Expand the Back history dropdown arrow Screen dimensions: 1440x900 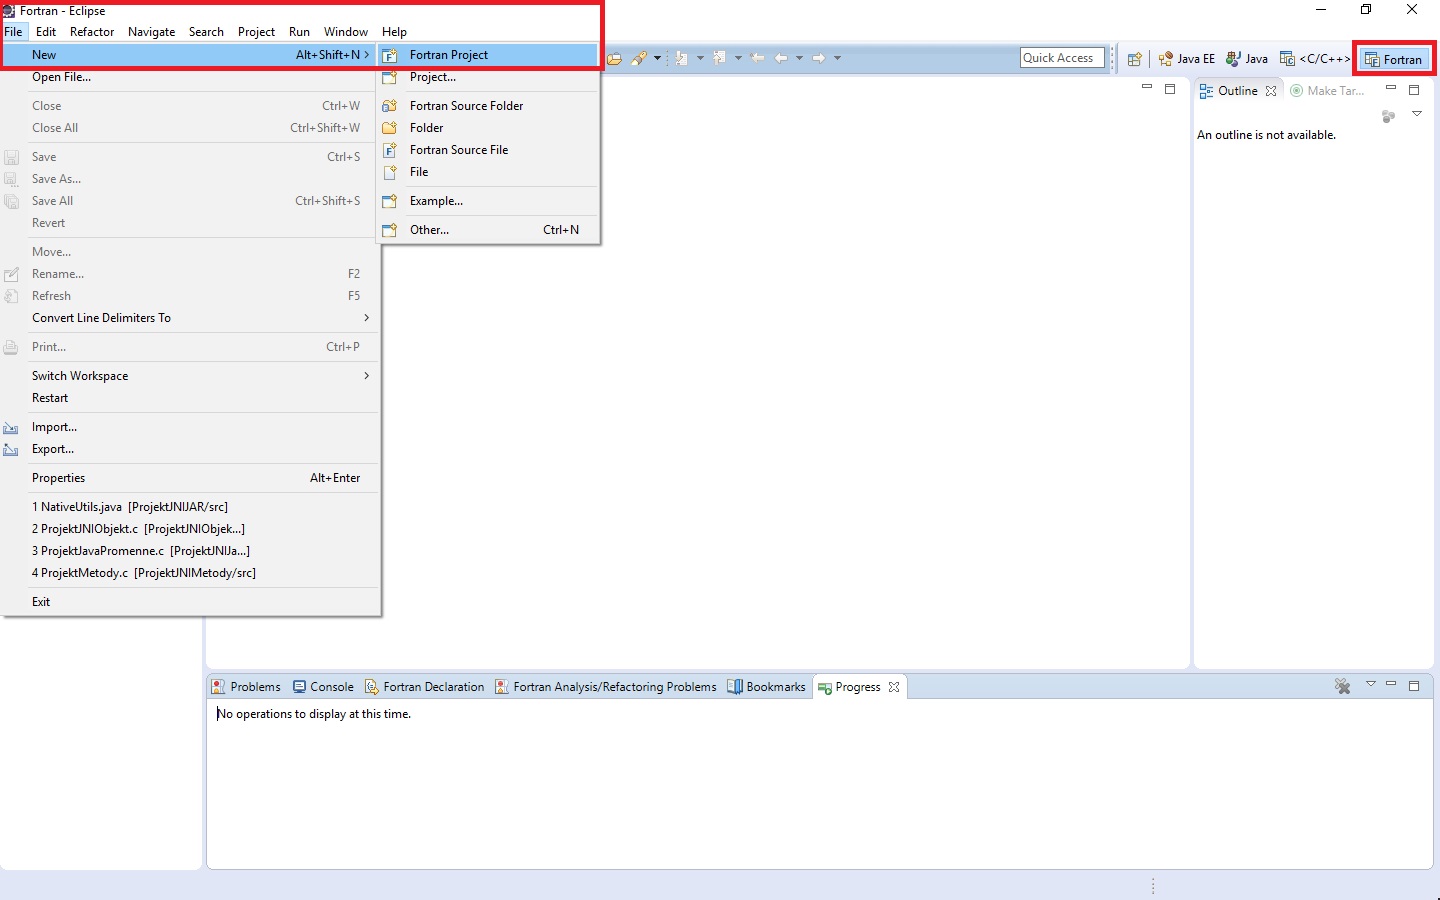[x=799, y=58]
